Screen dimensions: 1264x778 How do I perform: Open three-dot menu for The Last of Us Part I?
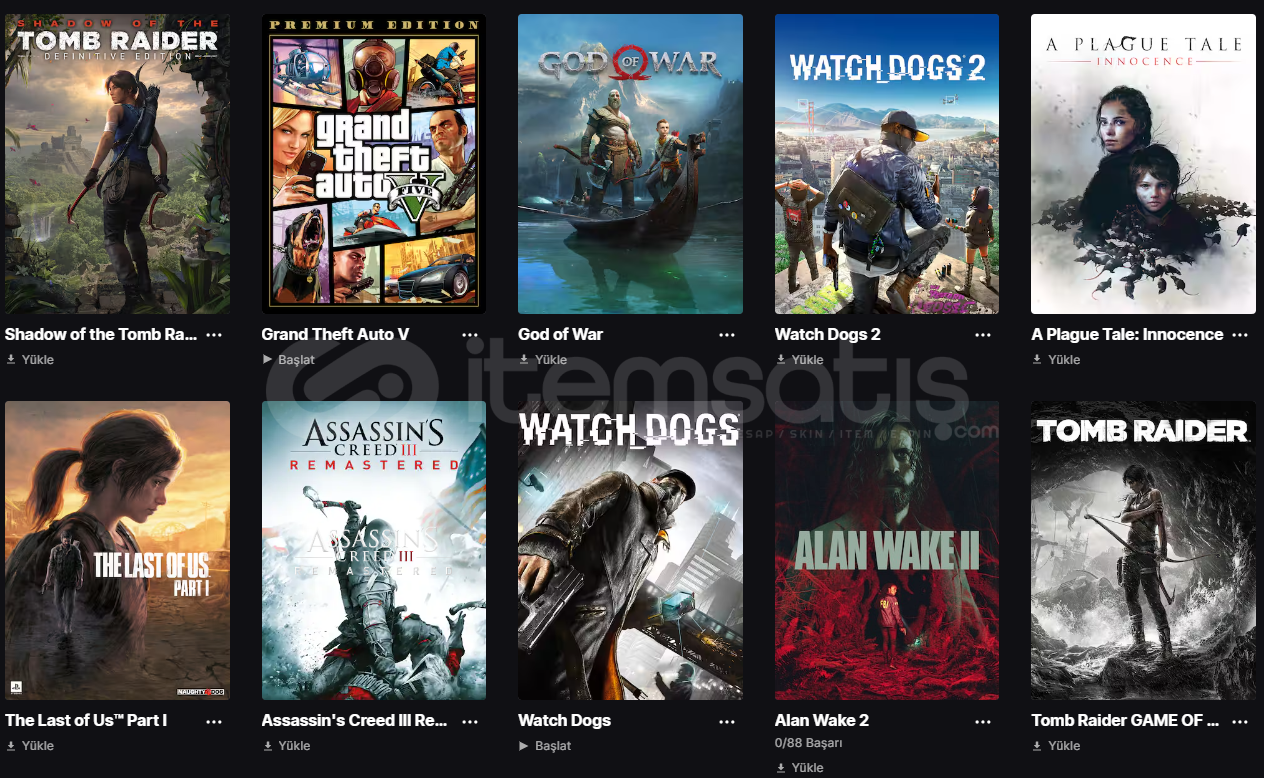click(214, 721)
